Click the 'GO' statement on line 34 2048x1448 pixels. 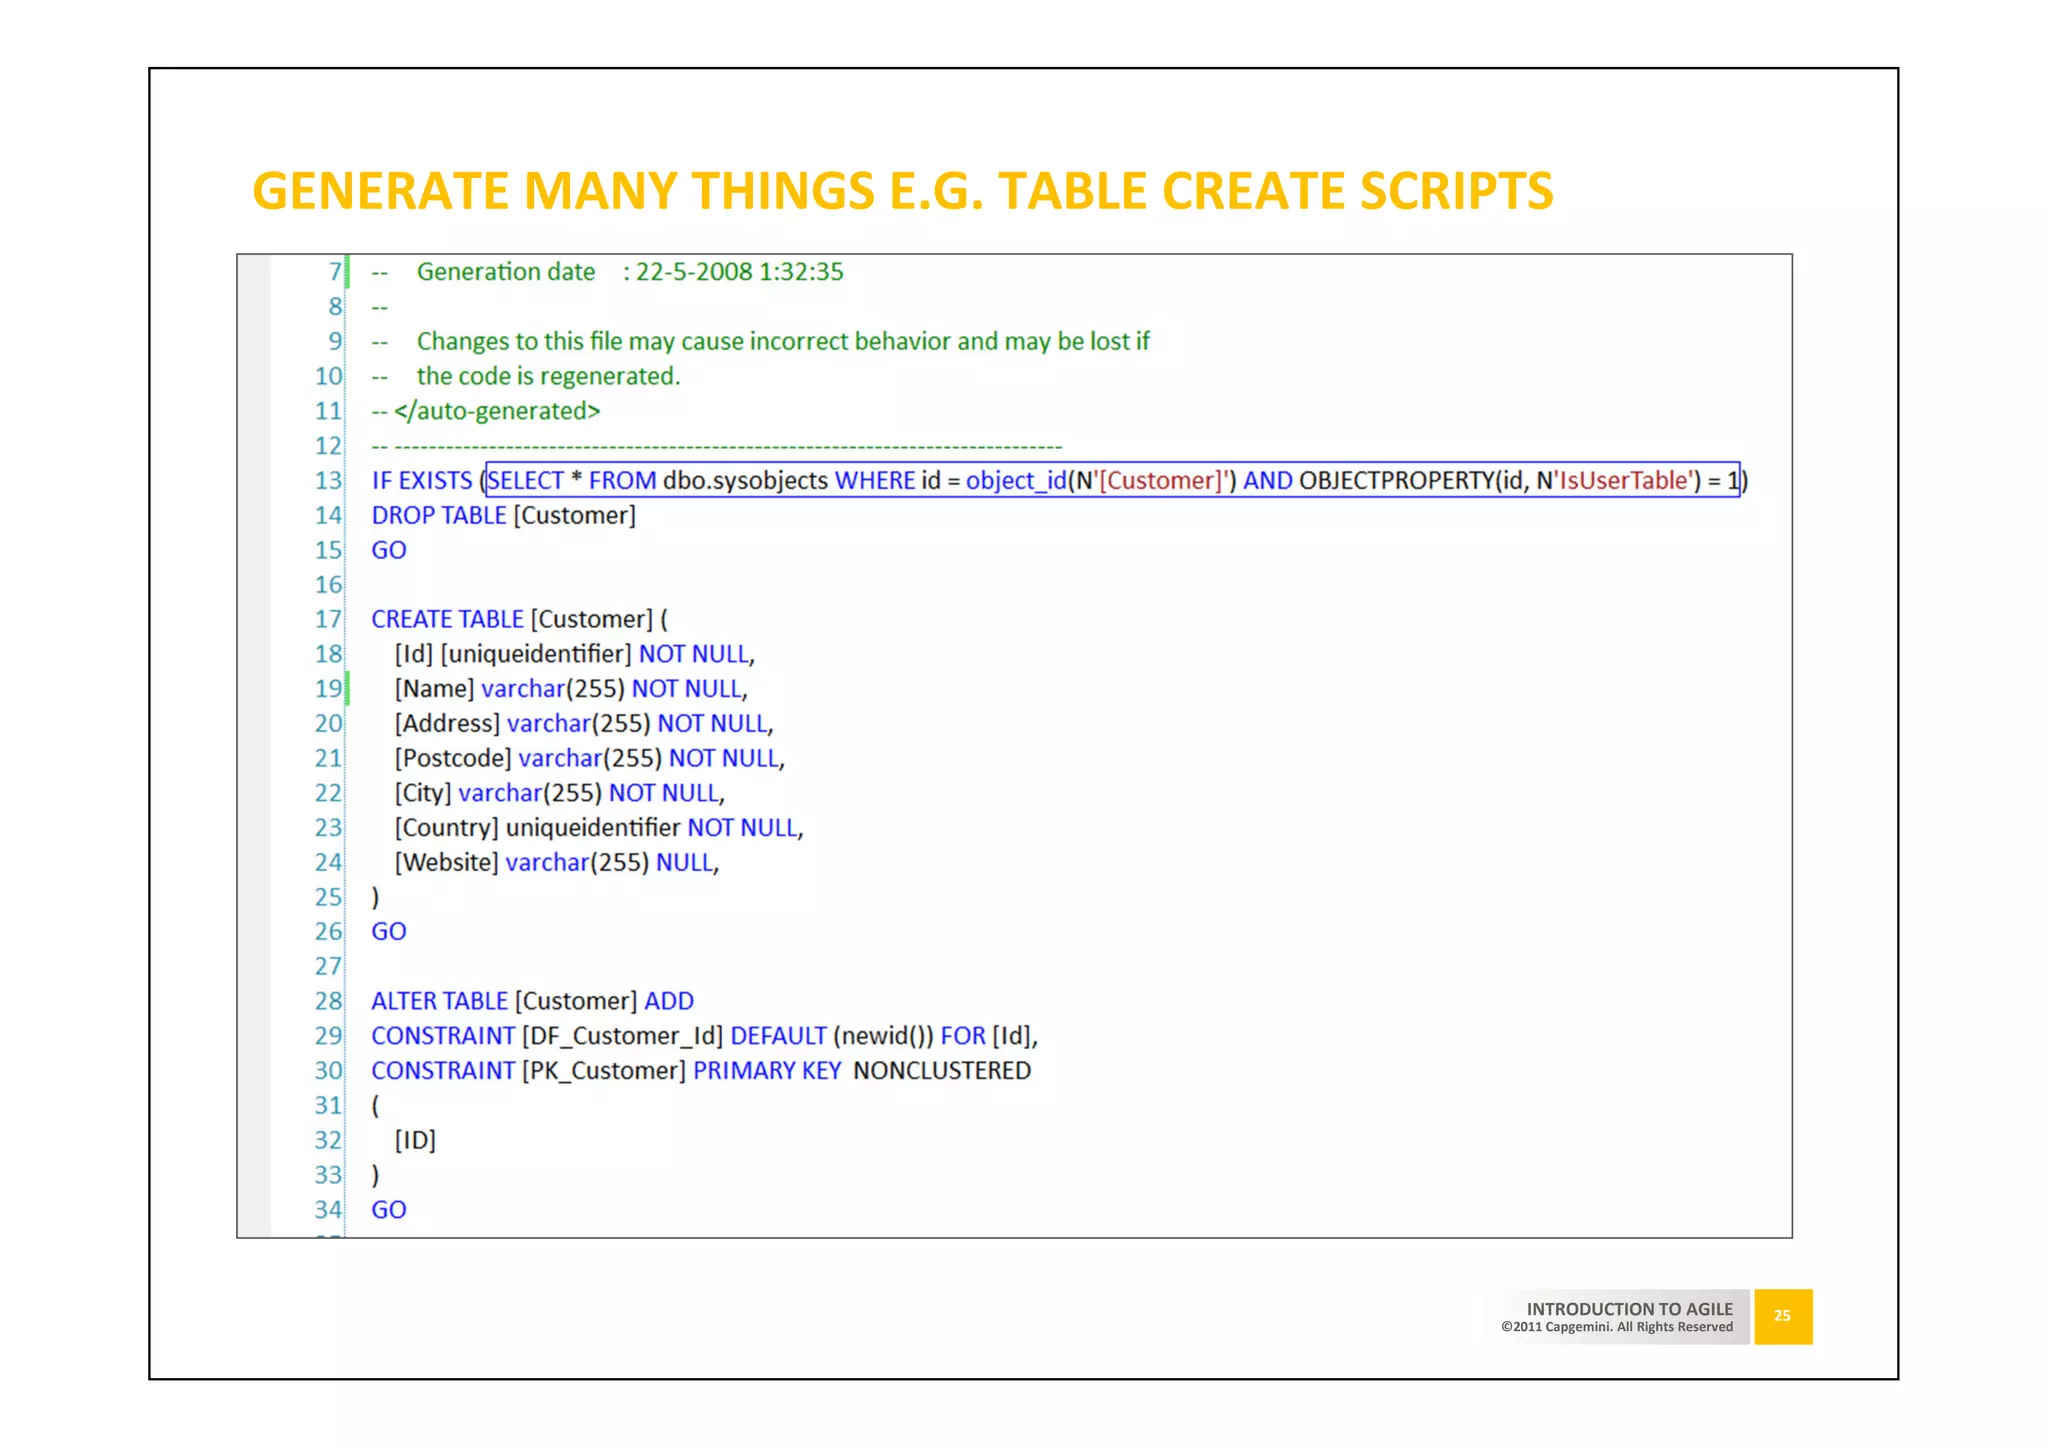[389, 1210]
